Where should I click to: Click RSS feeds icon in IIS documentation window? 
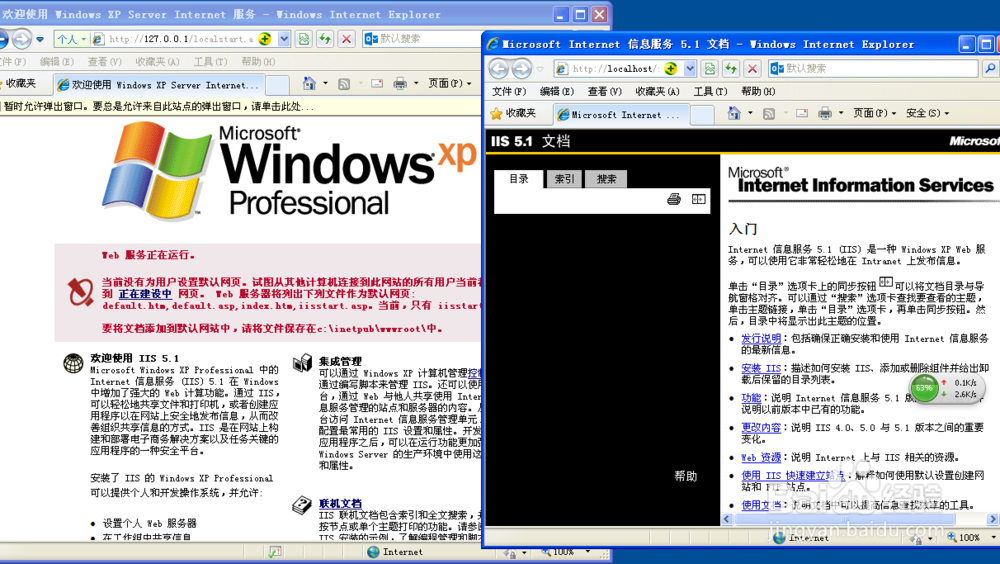pos(769,114)
